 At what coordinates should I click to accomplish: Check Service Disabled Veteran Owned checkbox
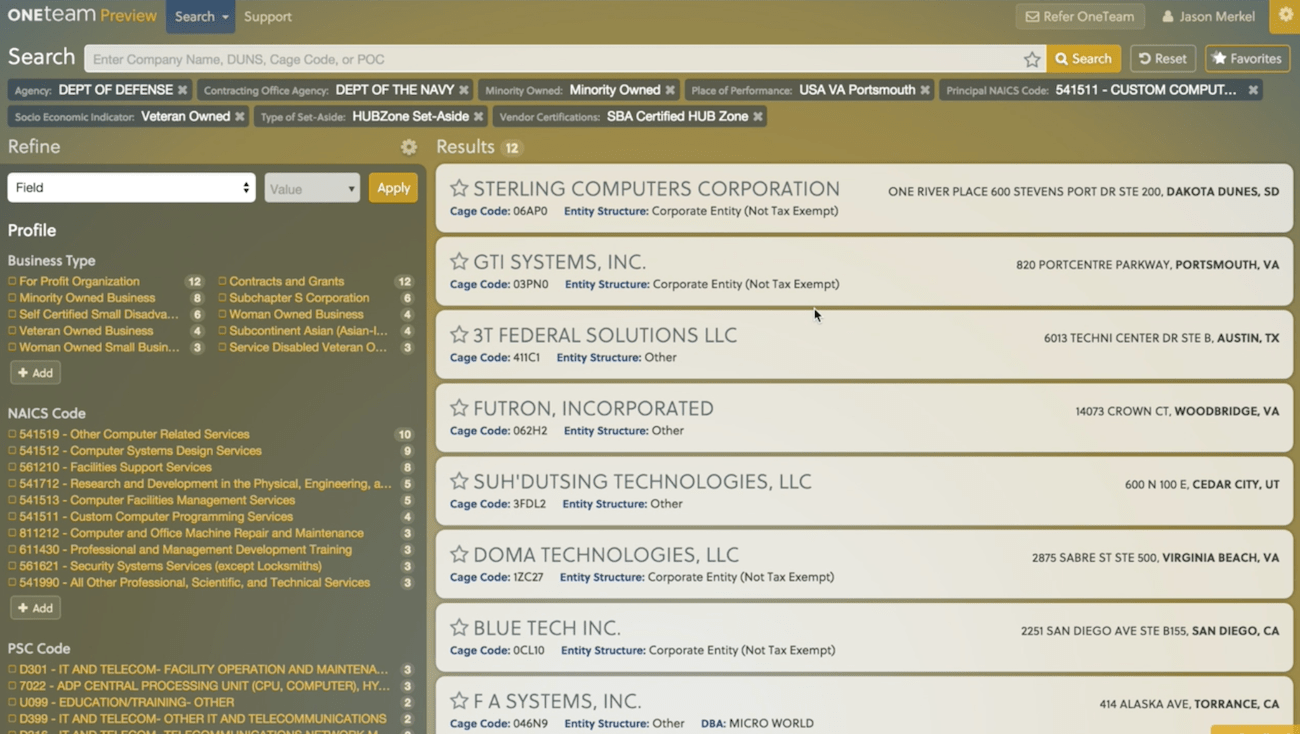222,347
